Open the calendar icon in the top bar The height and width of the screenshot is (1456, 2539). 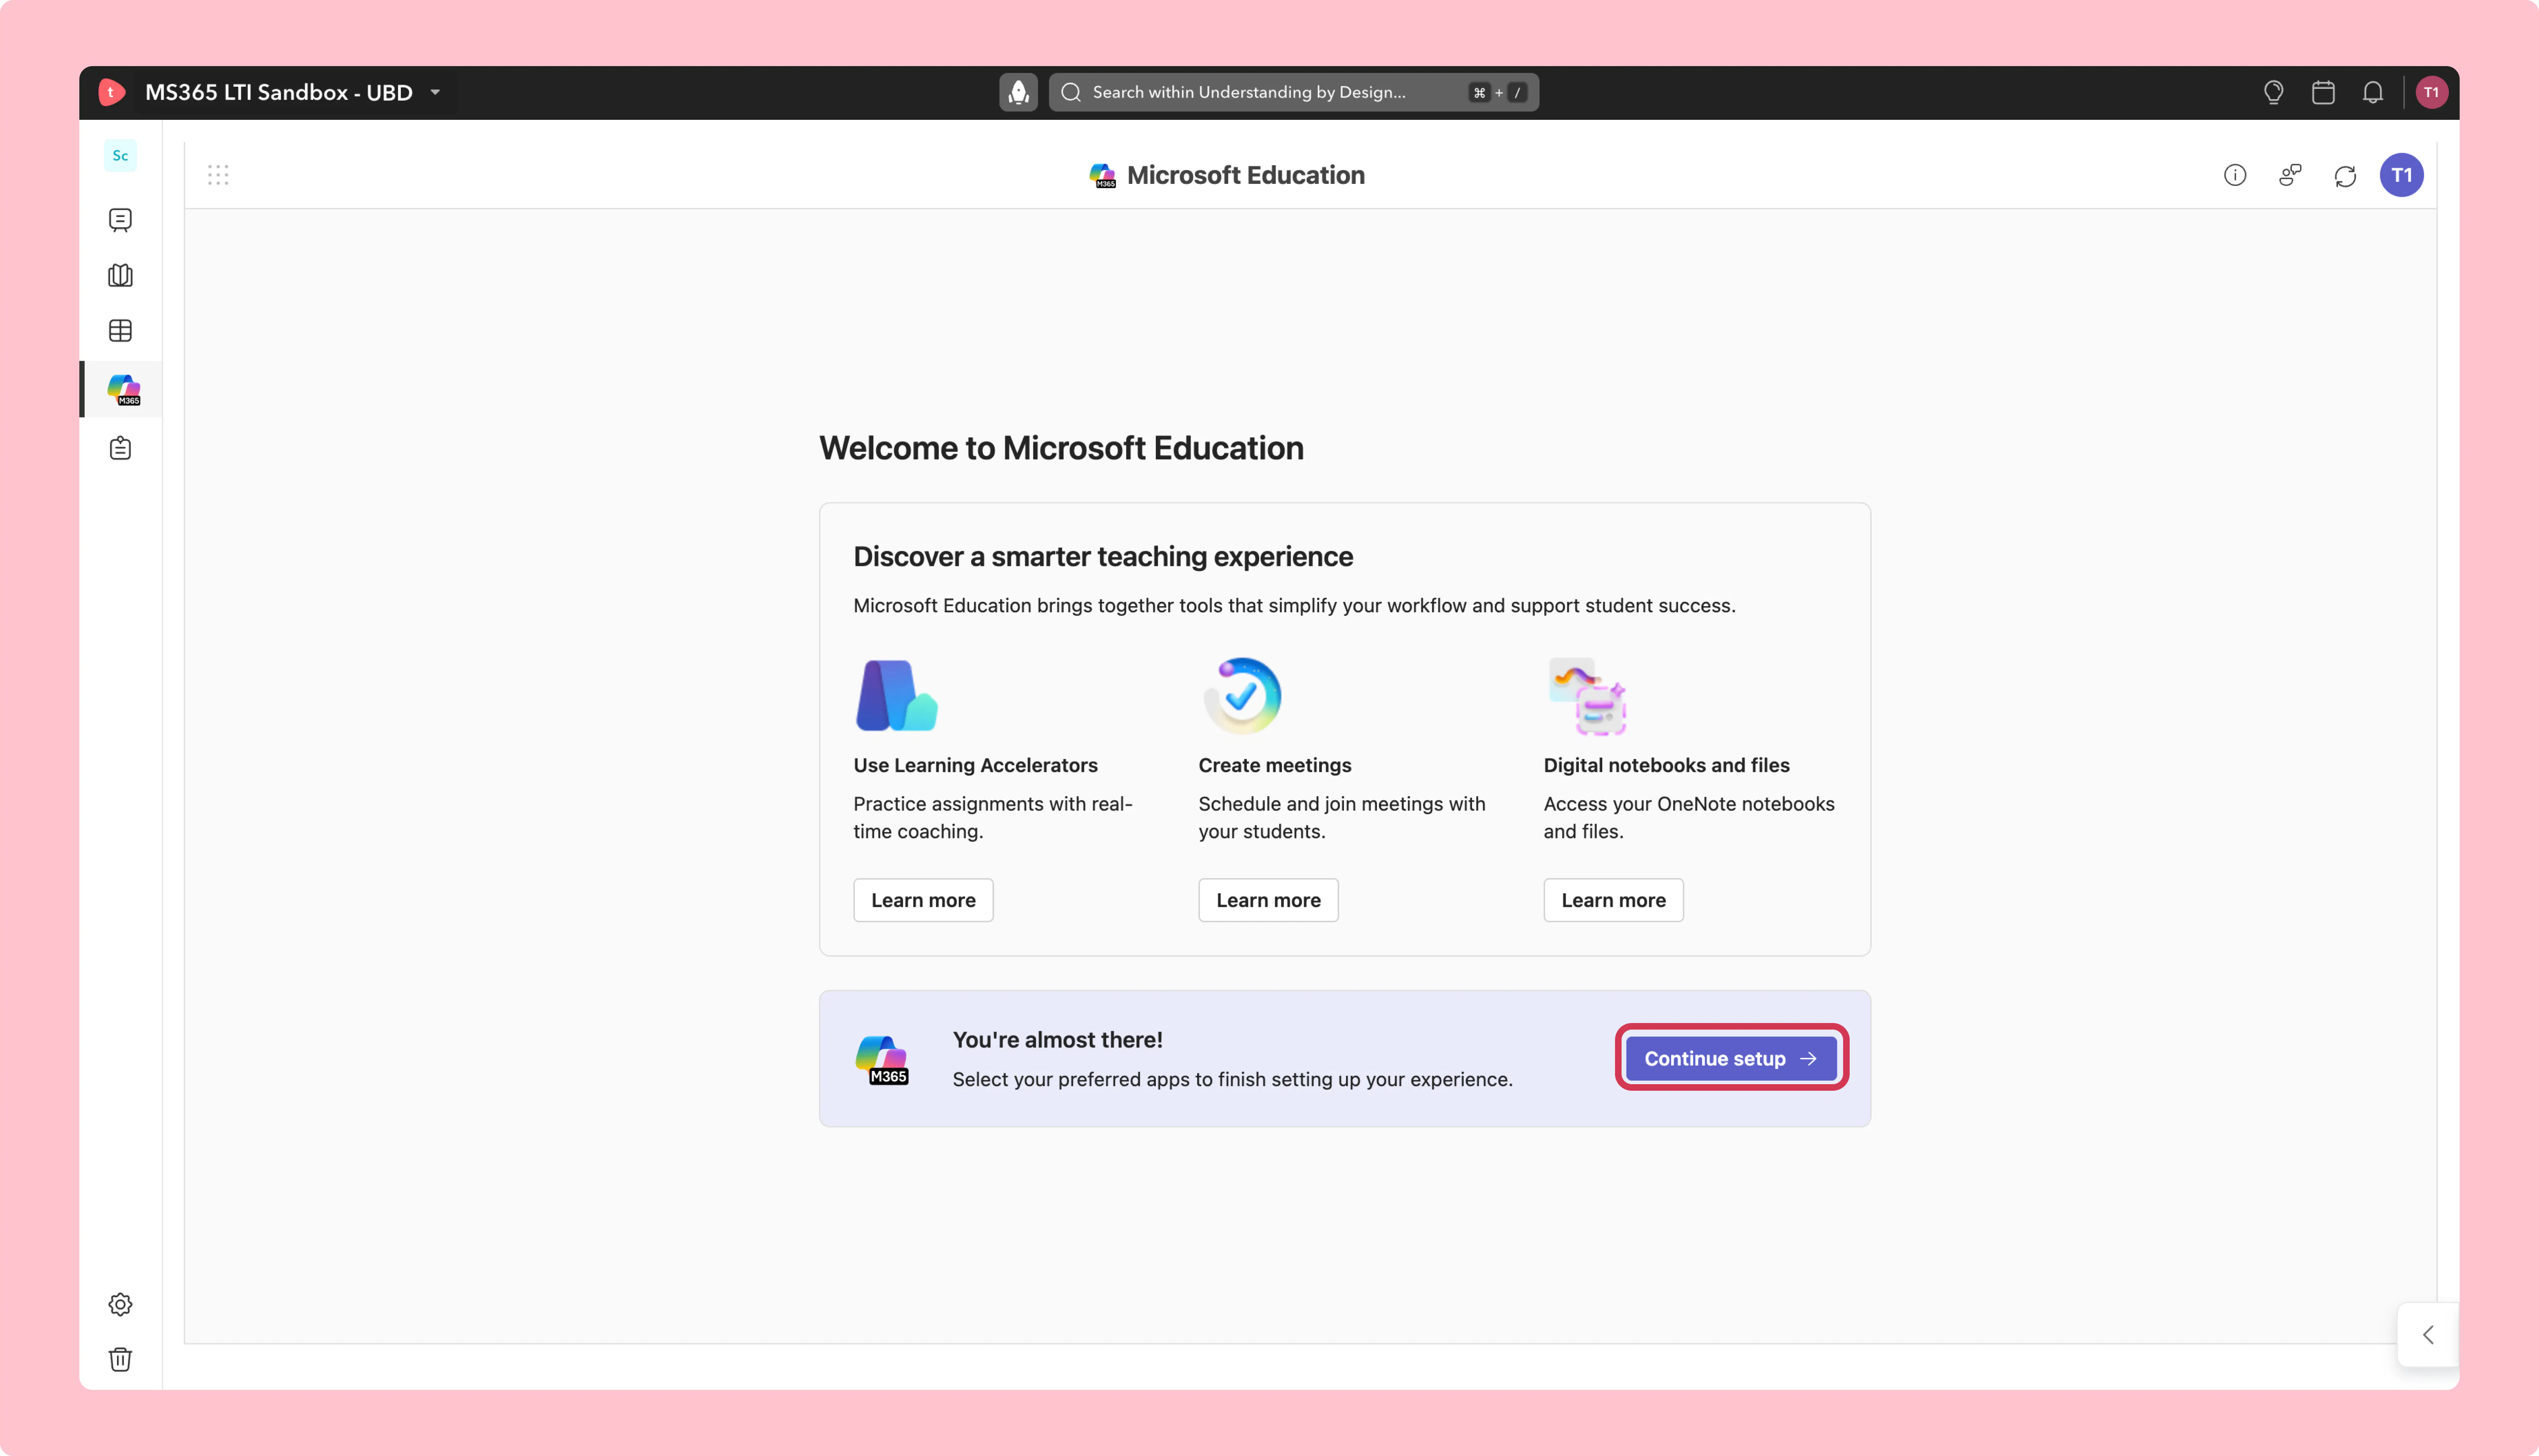(x=2323, y=92)
